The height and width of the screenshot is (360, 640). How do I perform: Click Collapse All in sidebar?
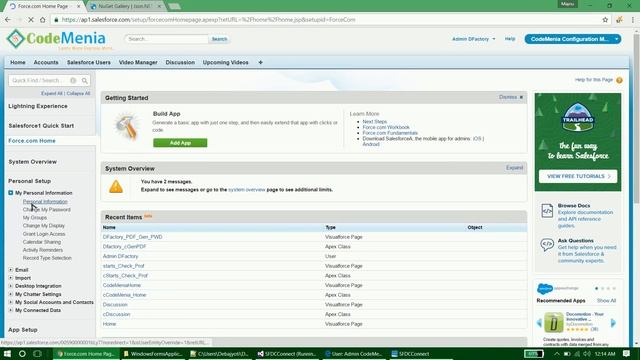tap(78, 93)
